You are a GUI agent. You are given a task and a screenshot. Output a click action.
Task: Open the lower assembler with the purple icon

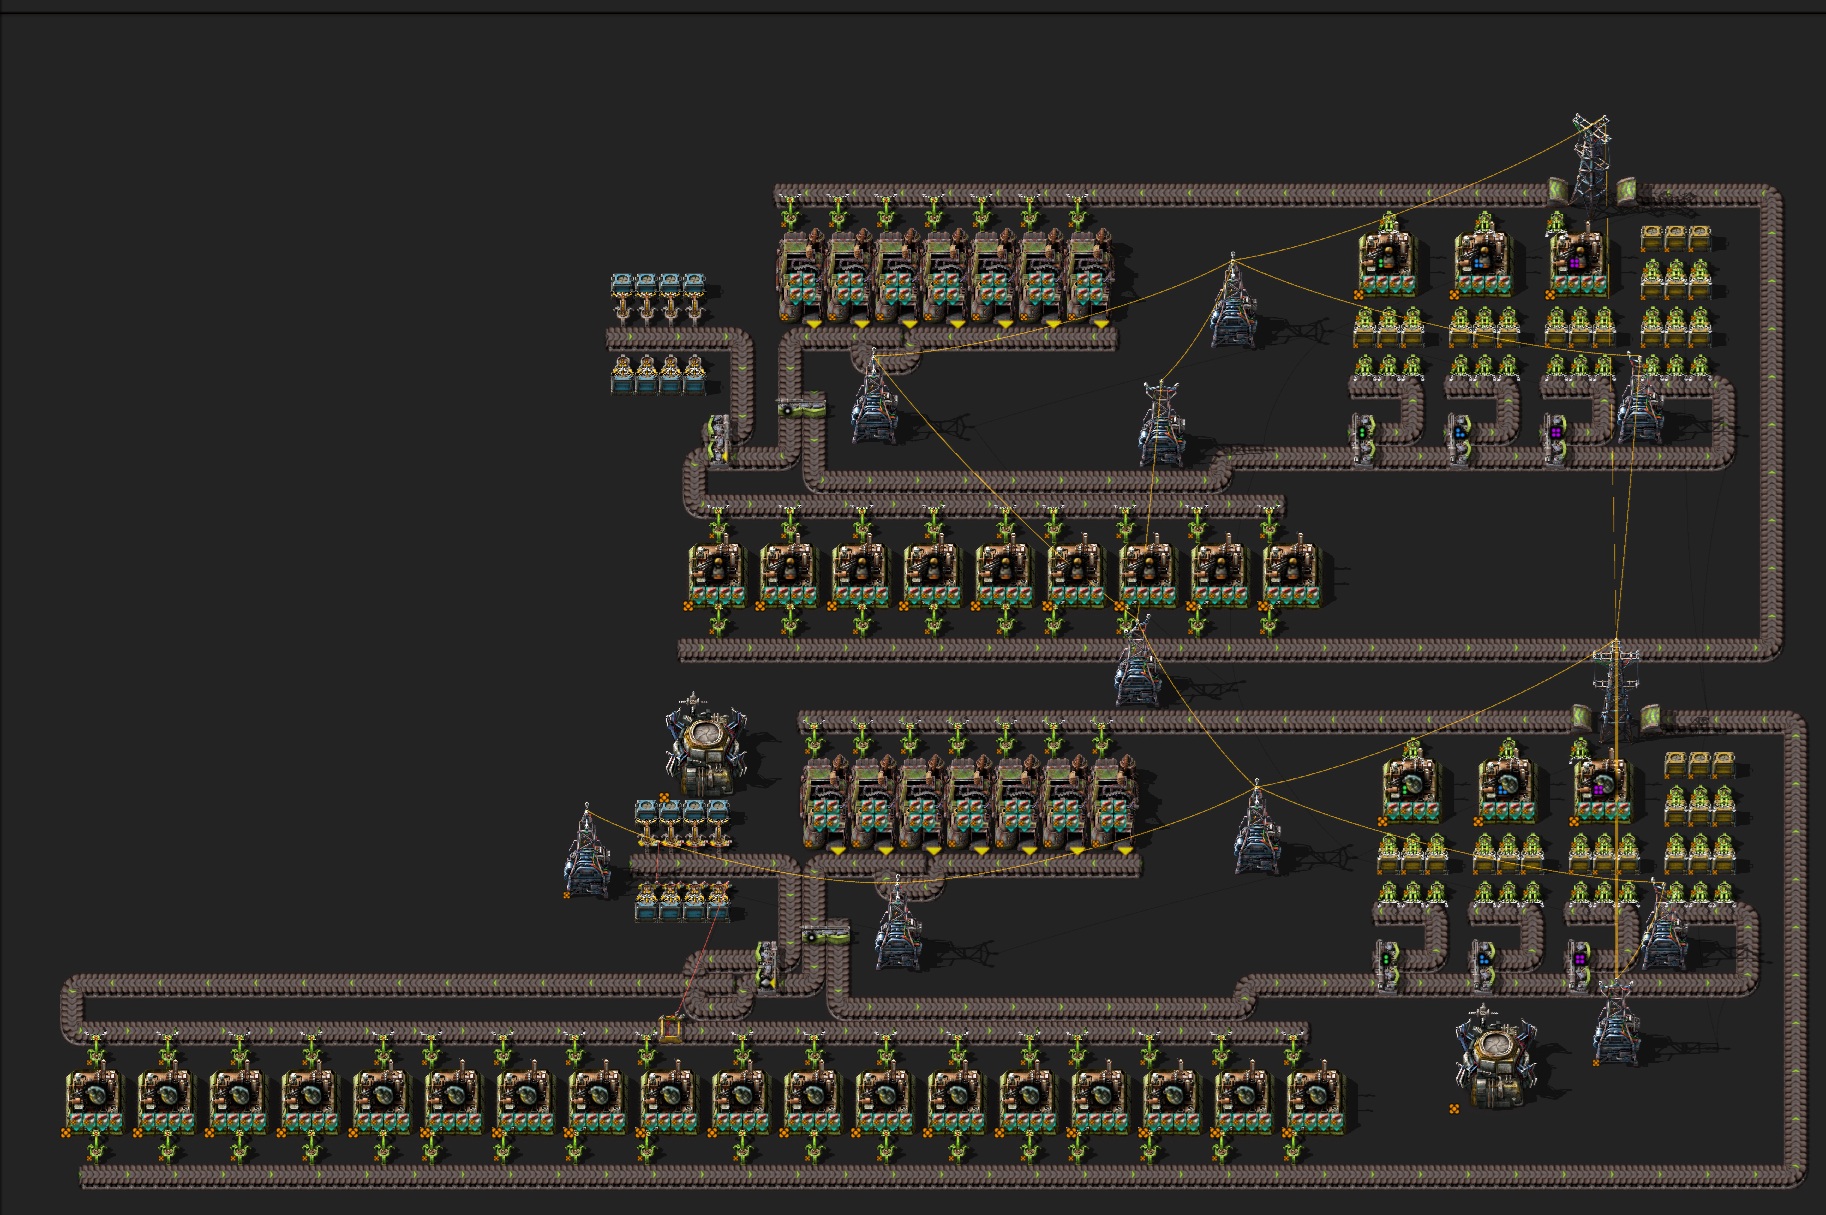[1602, 790]
